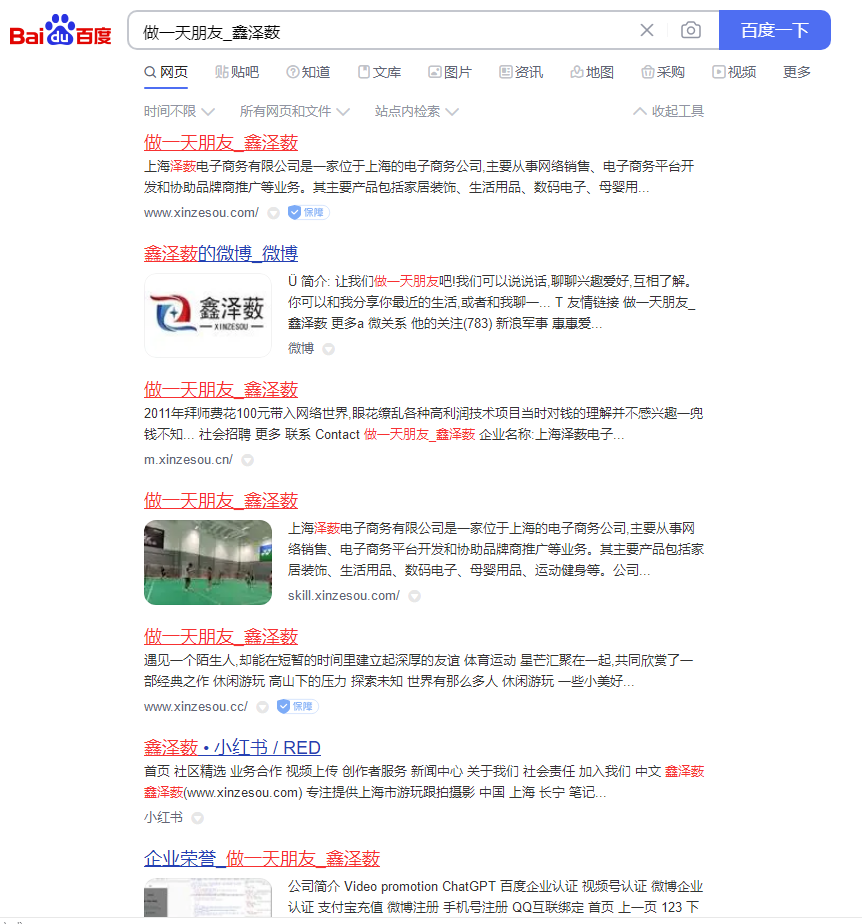Image resolution: width=862 pixels, height=924 pixels.
Task: Expand 站点内检索 dropdown
Action: pyautogui.click(x=417, y=111)
